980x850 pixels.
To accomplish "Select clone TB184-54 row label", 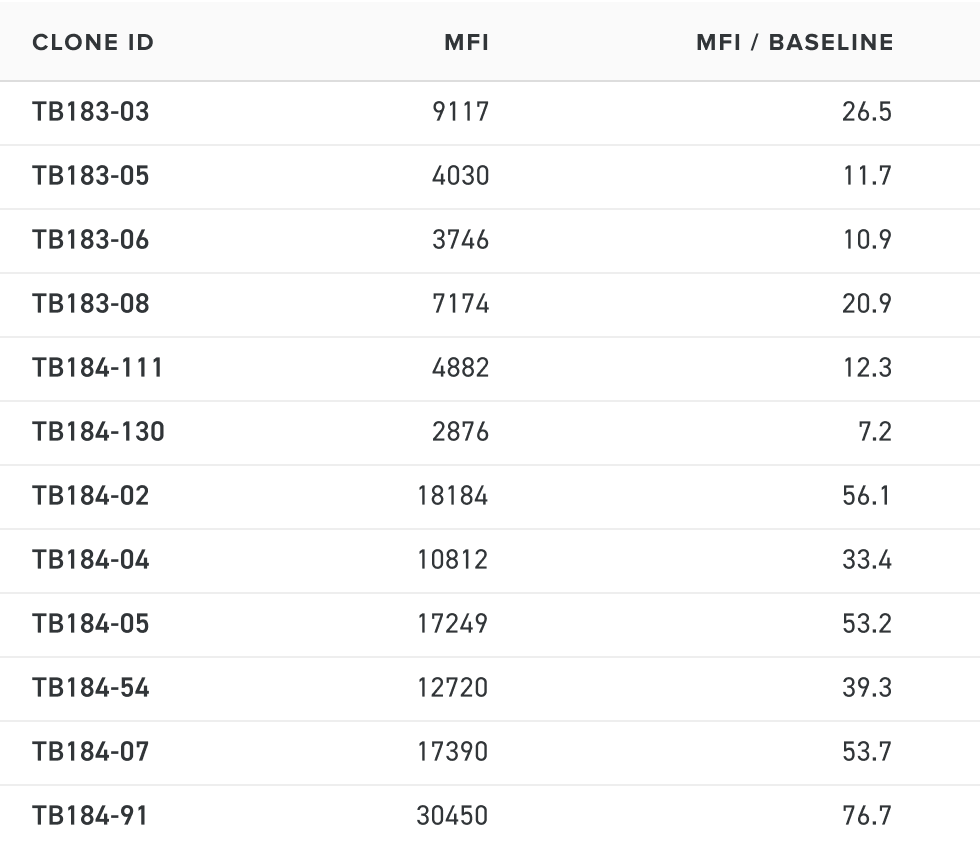I will point(90,687).
